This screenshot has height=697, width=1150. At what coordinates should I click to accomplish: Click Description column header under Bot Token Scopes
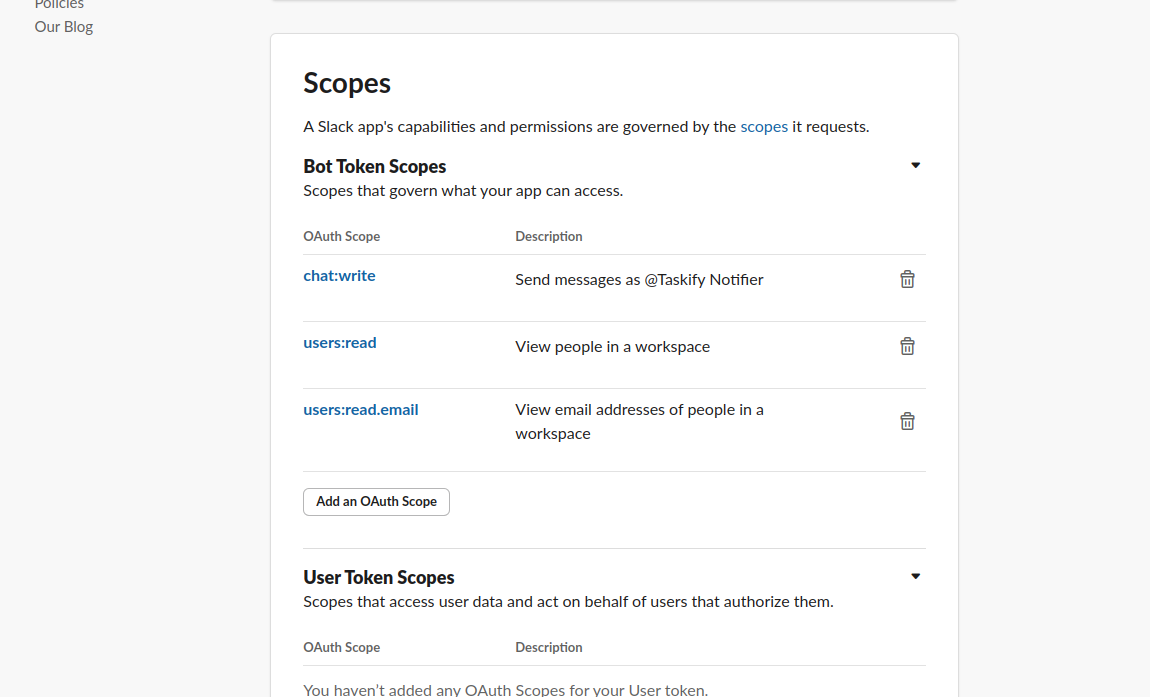point(549,237)
